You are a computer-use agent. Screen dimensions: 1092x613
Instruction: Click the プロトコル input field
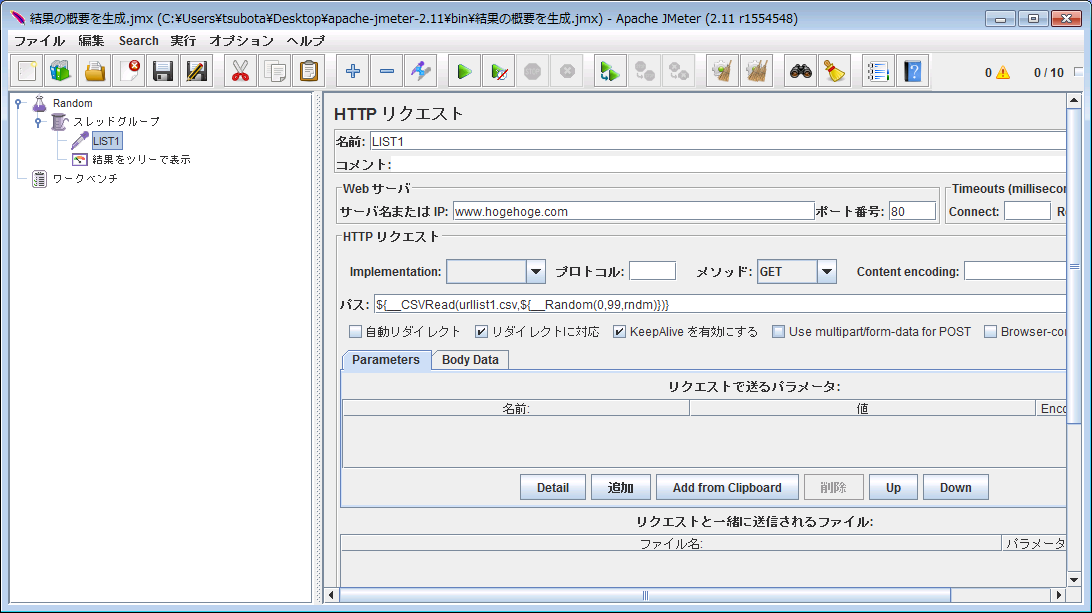click(653, 271)
